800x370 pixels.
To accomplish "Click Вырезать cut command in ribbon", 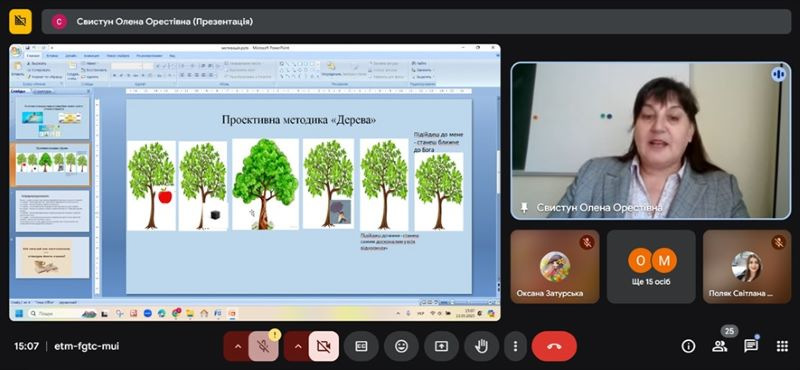I will coord(37,64).
